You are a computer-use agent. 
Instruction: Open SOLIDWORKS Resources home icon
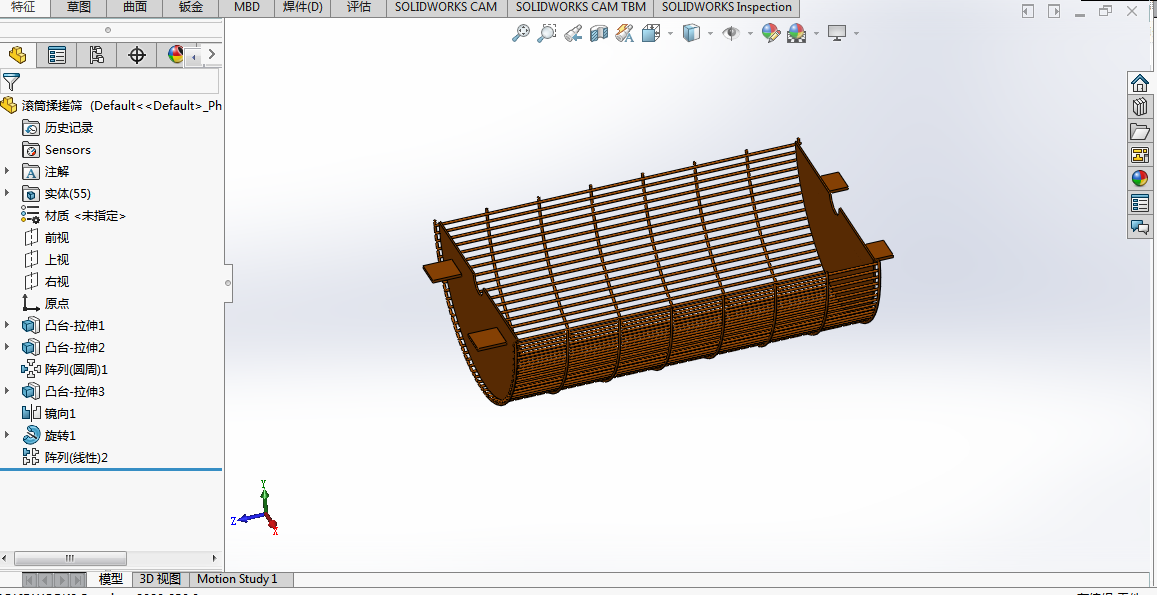click(x=1140, y=83)
